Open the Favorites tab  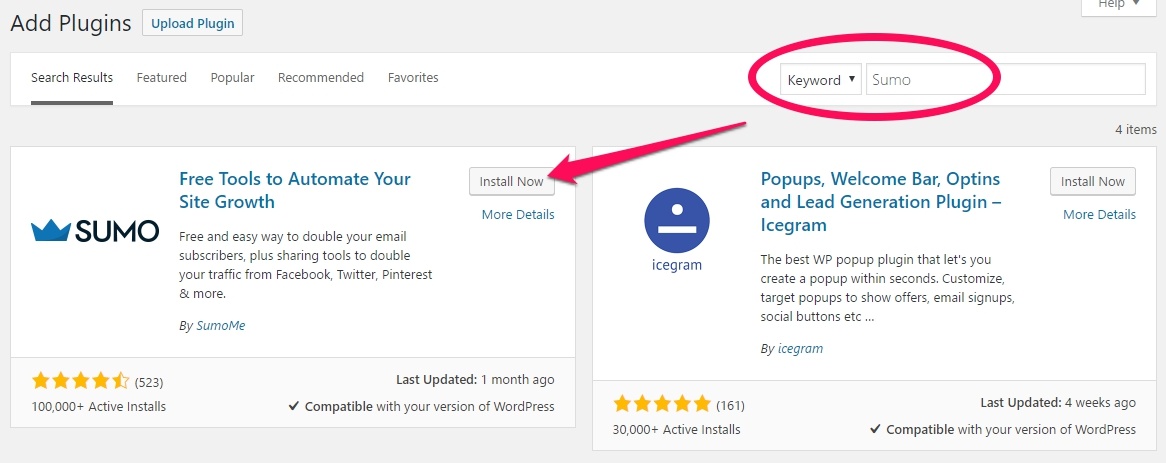point(413,77)
